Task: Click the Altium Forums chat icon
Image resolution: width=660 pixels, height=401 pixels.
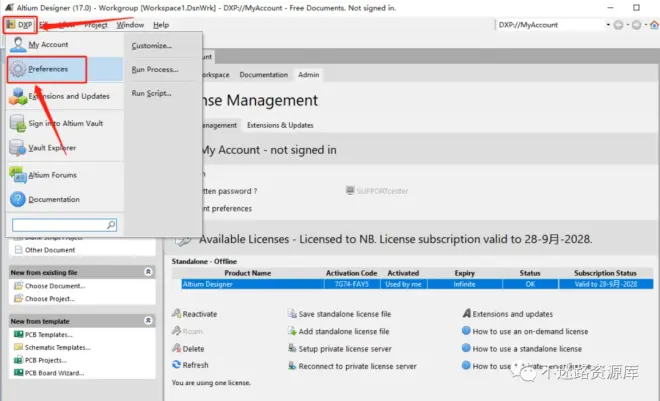Action: click(x=18, y=175)
